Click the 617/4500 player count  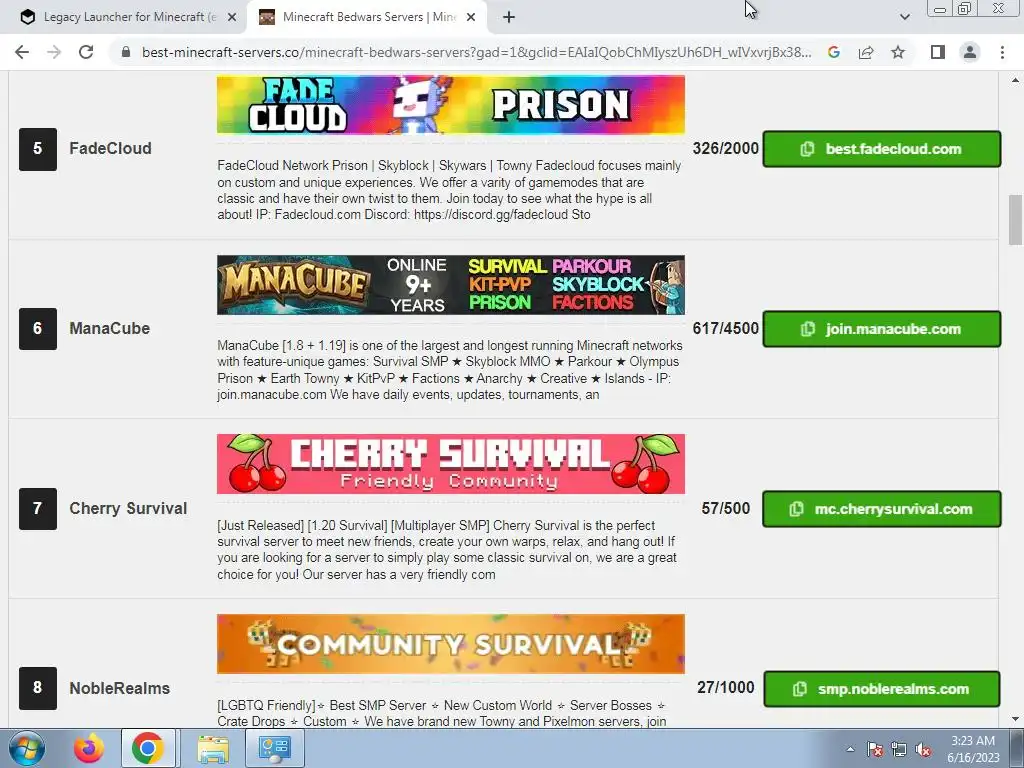(x=726, y=328)
